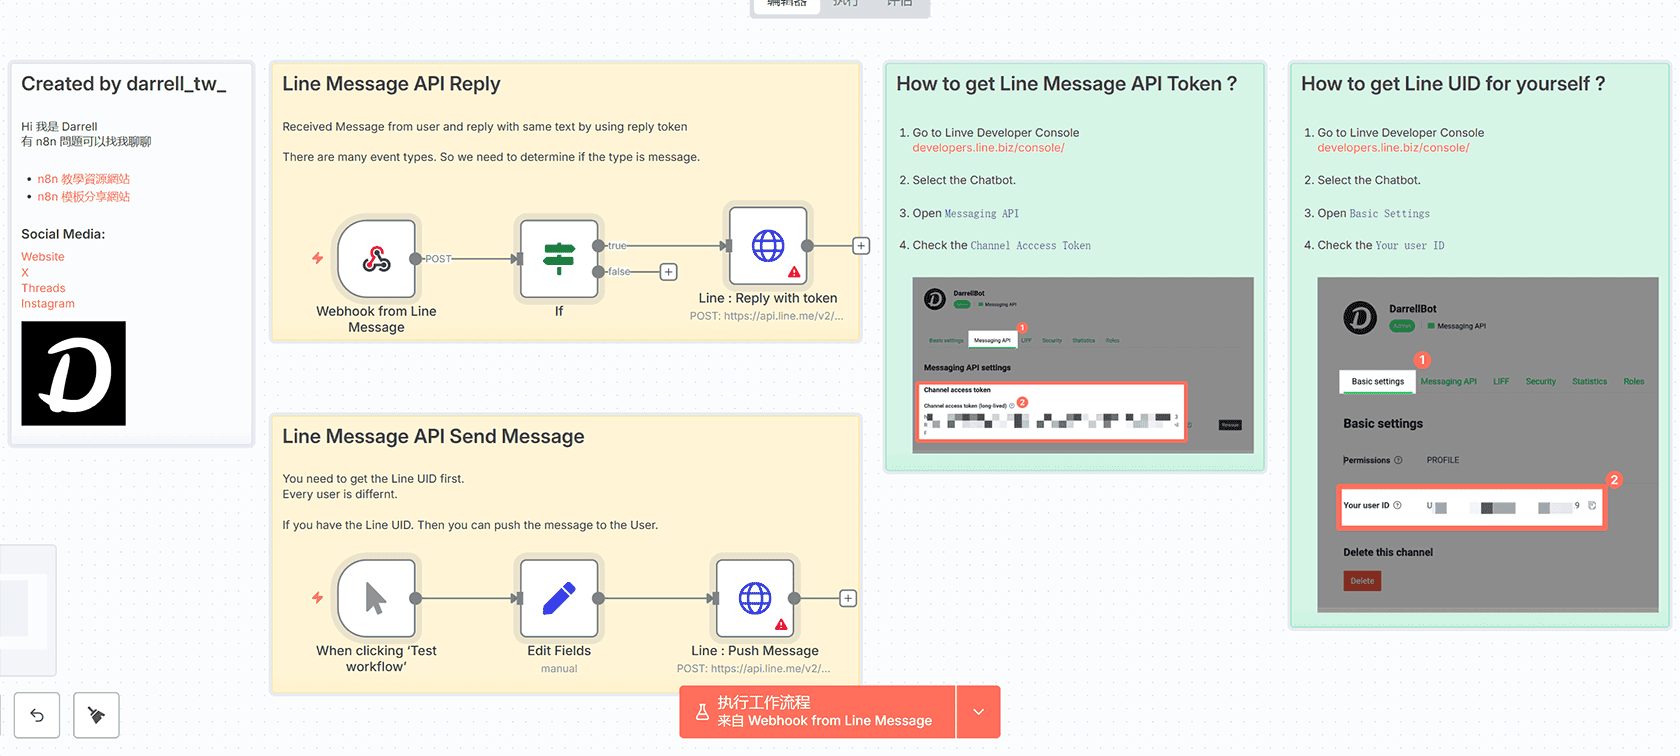Select the manual Test workflow trigger node
This screenshot has width=1680, height=756.
(376, 599)
